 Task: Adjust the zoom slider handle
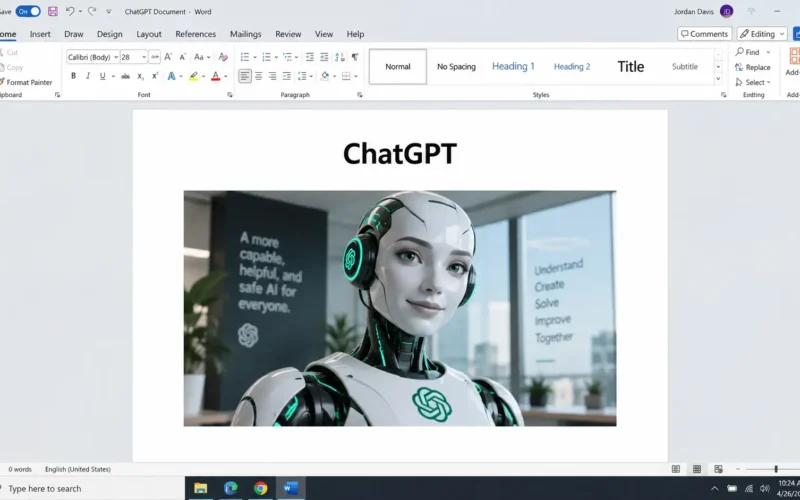tap(776, 469)
